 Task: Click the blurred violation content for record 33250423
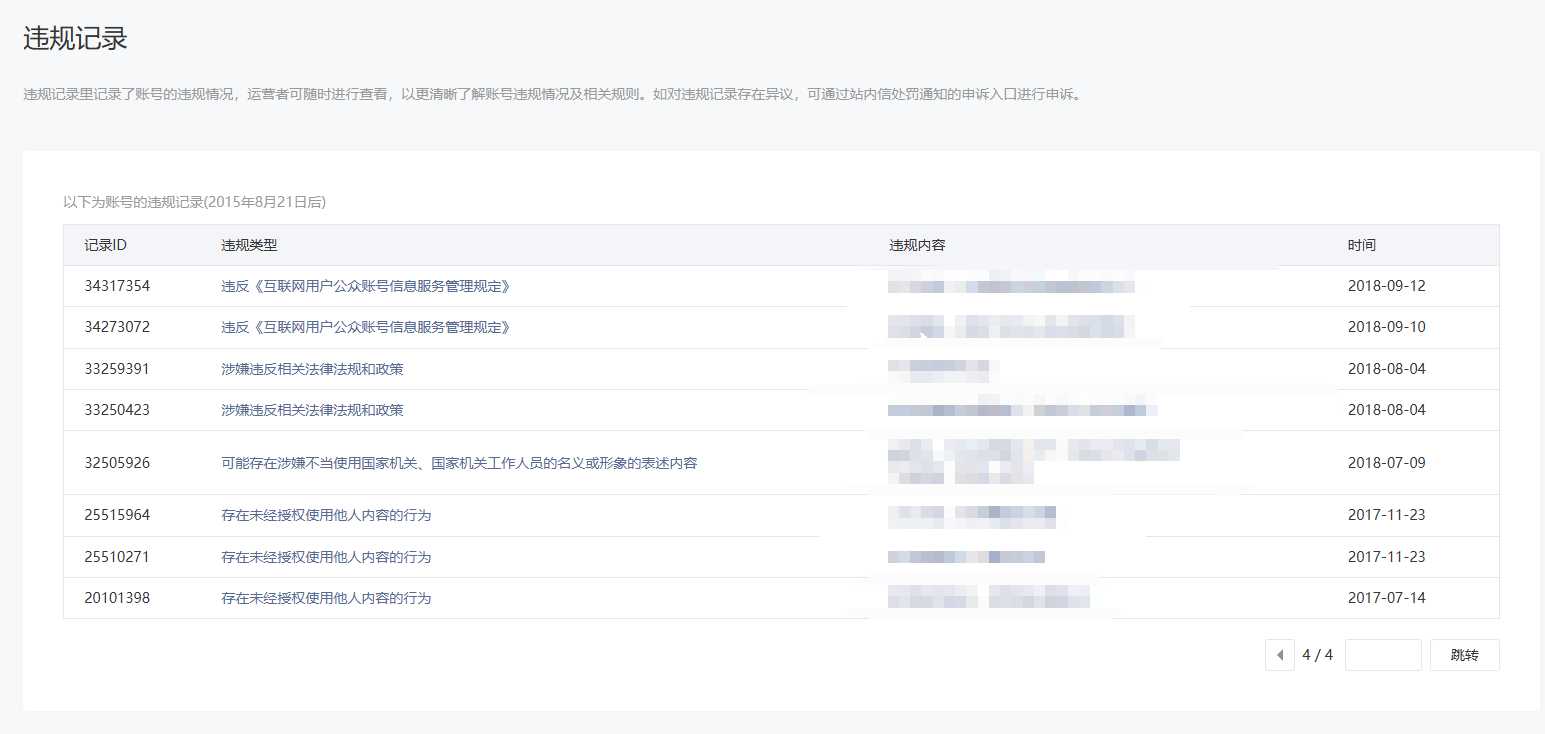[1022, 410]
